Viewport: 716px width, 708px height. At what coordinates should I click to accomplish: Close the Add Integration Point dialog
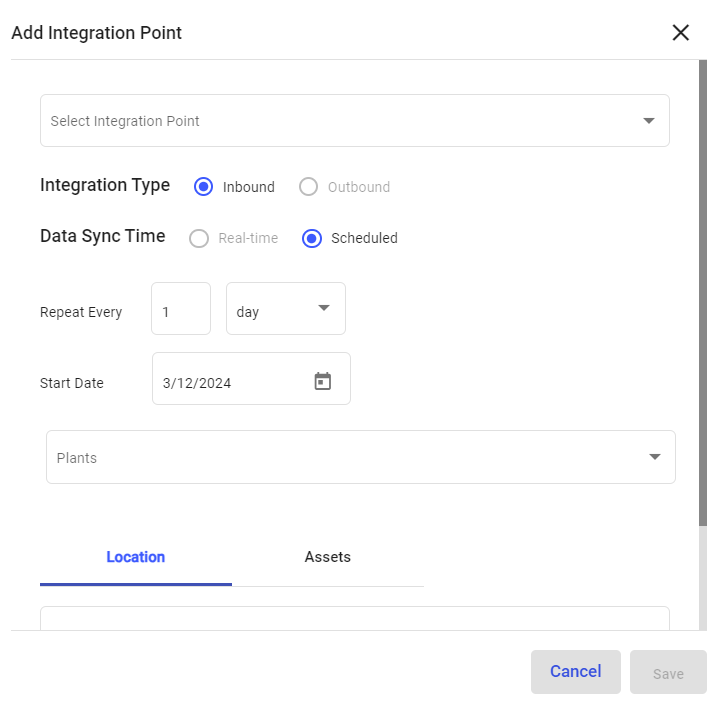tap(681, 33)
